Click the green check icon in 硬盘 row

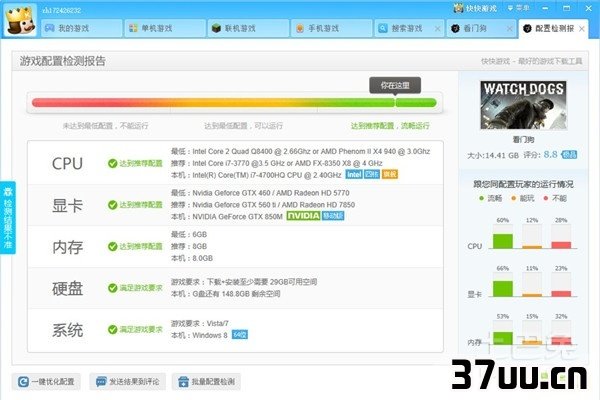click(x=112, y=288)
